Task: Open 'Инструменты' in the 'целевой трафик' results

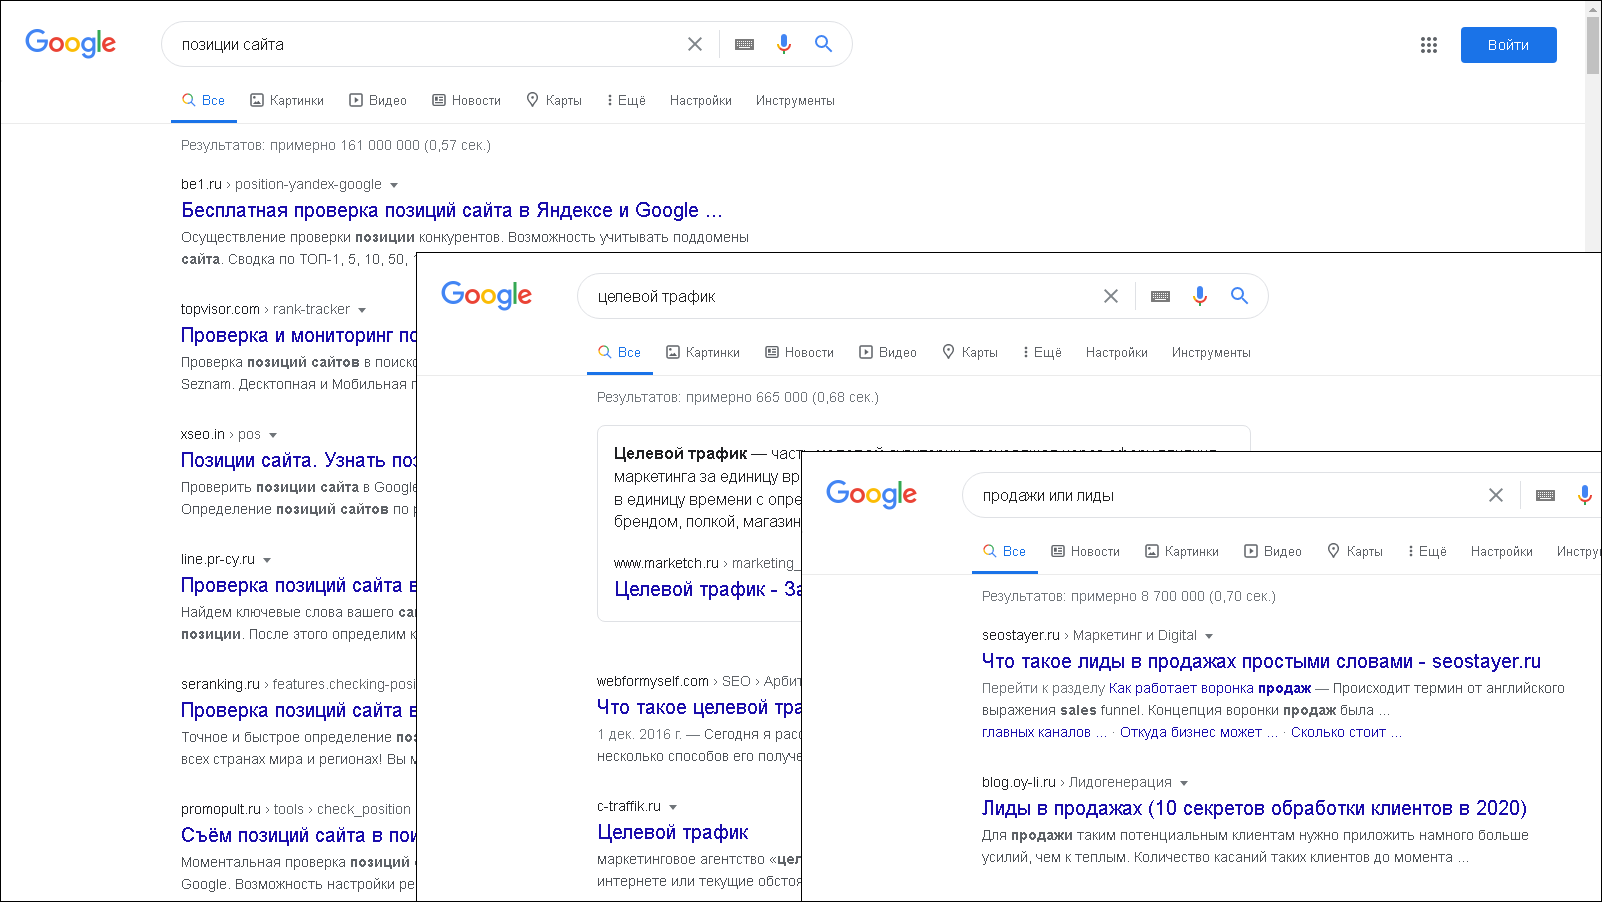Action: tap(1211, 353)
